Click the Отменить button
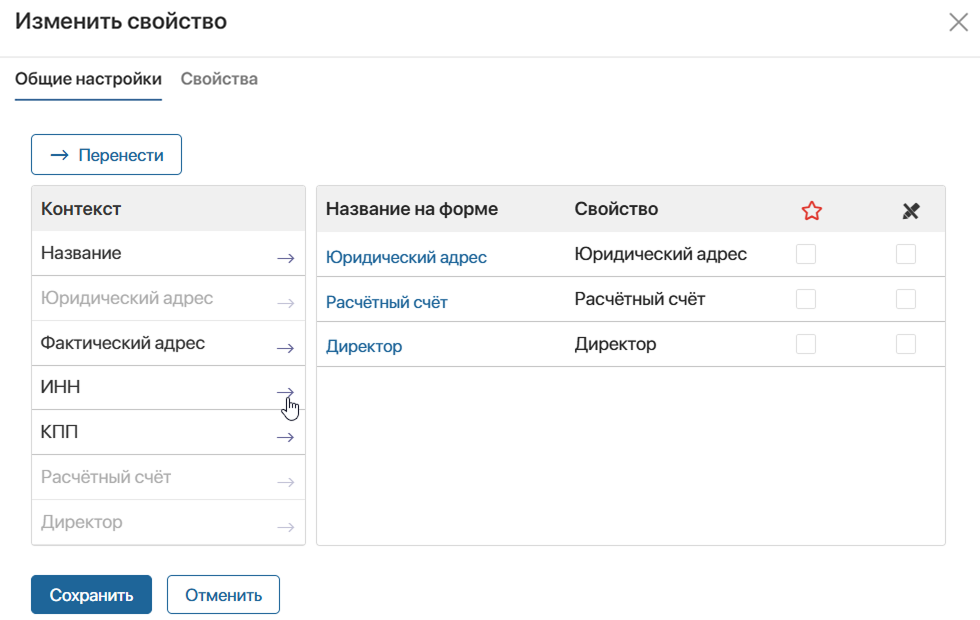 (x=223, y=594)
